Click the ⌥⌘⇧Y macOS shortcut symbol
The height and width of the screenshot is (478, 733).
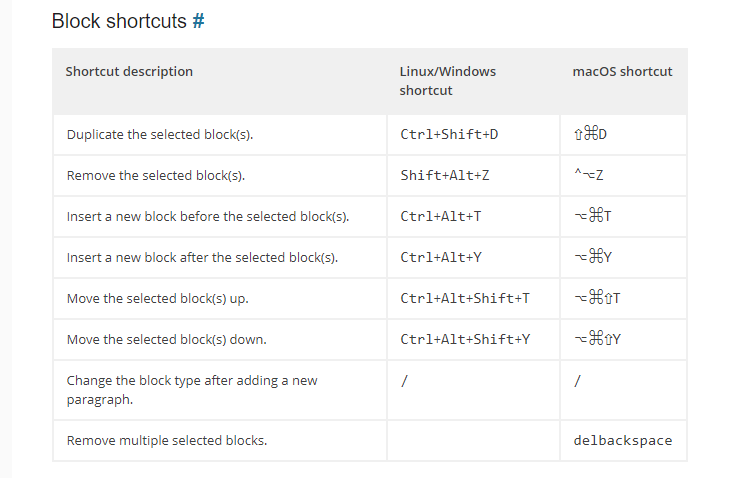[597, 339]
